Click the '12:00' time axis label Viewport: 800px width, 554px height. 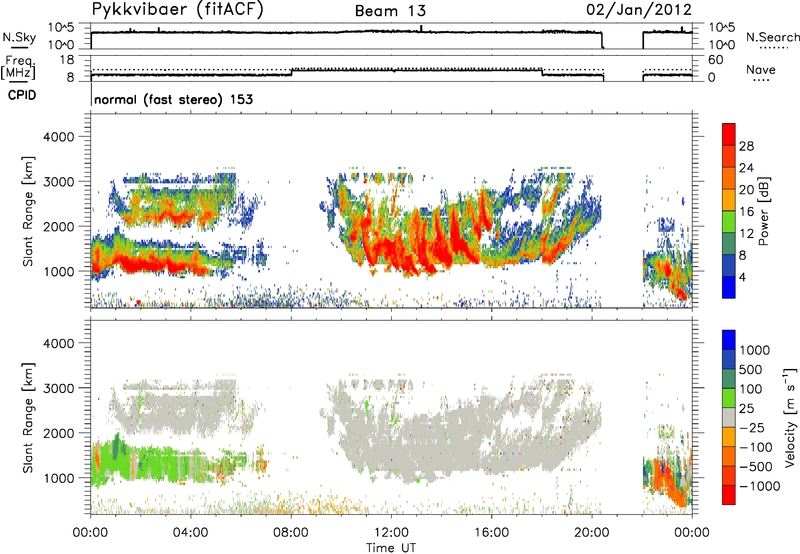(x=391, y=533)
